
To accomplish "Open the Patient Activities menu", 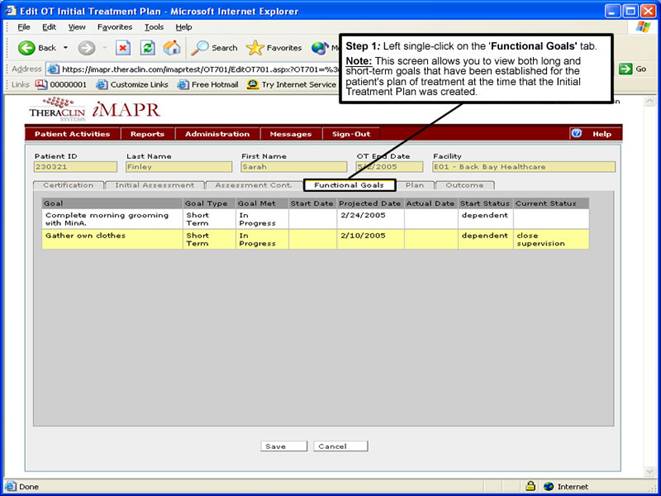I will 72,134.
